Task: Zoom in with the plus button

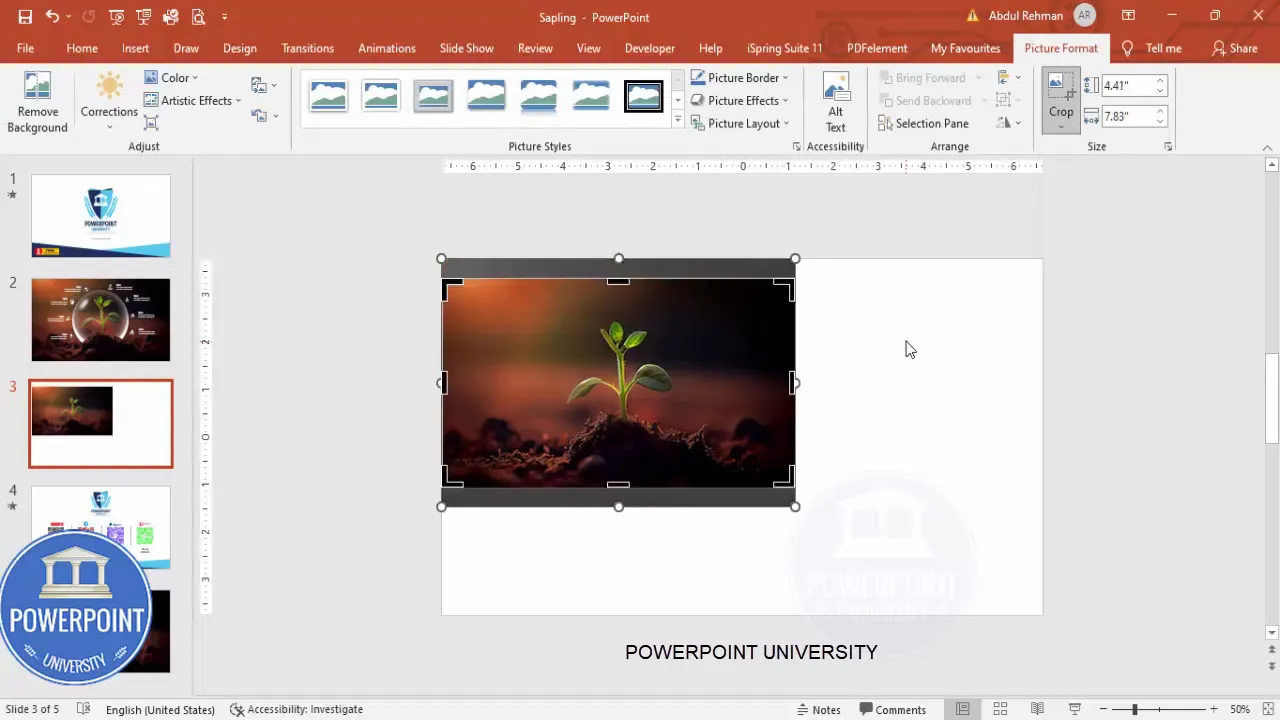Action: [1213, 709]
